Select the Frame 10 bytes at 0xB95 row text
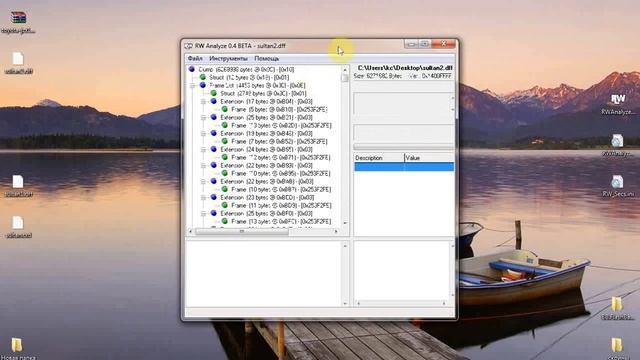Image resolution: width=640 pixels, height=360 pixels. pos(281,173)
